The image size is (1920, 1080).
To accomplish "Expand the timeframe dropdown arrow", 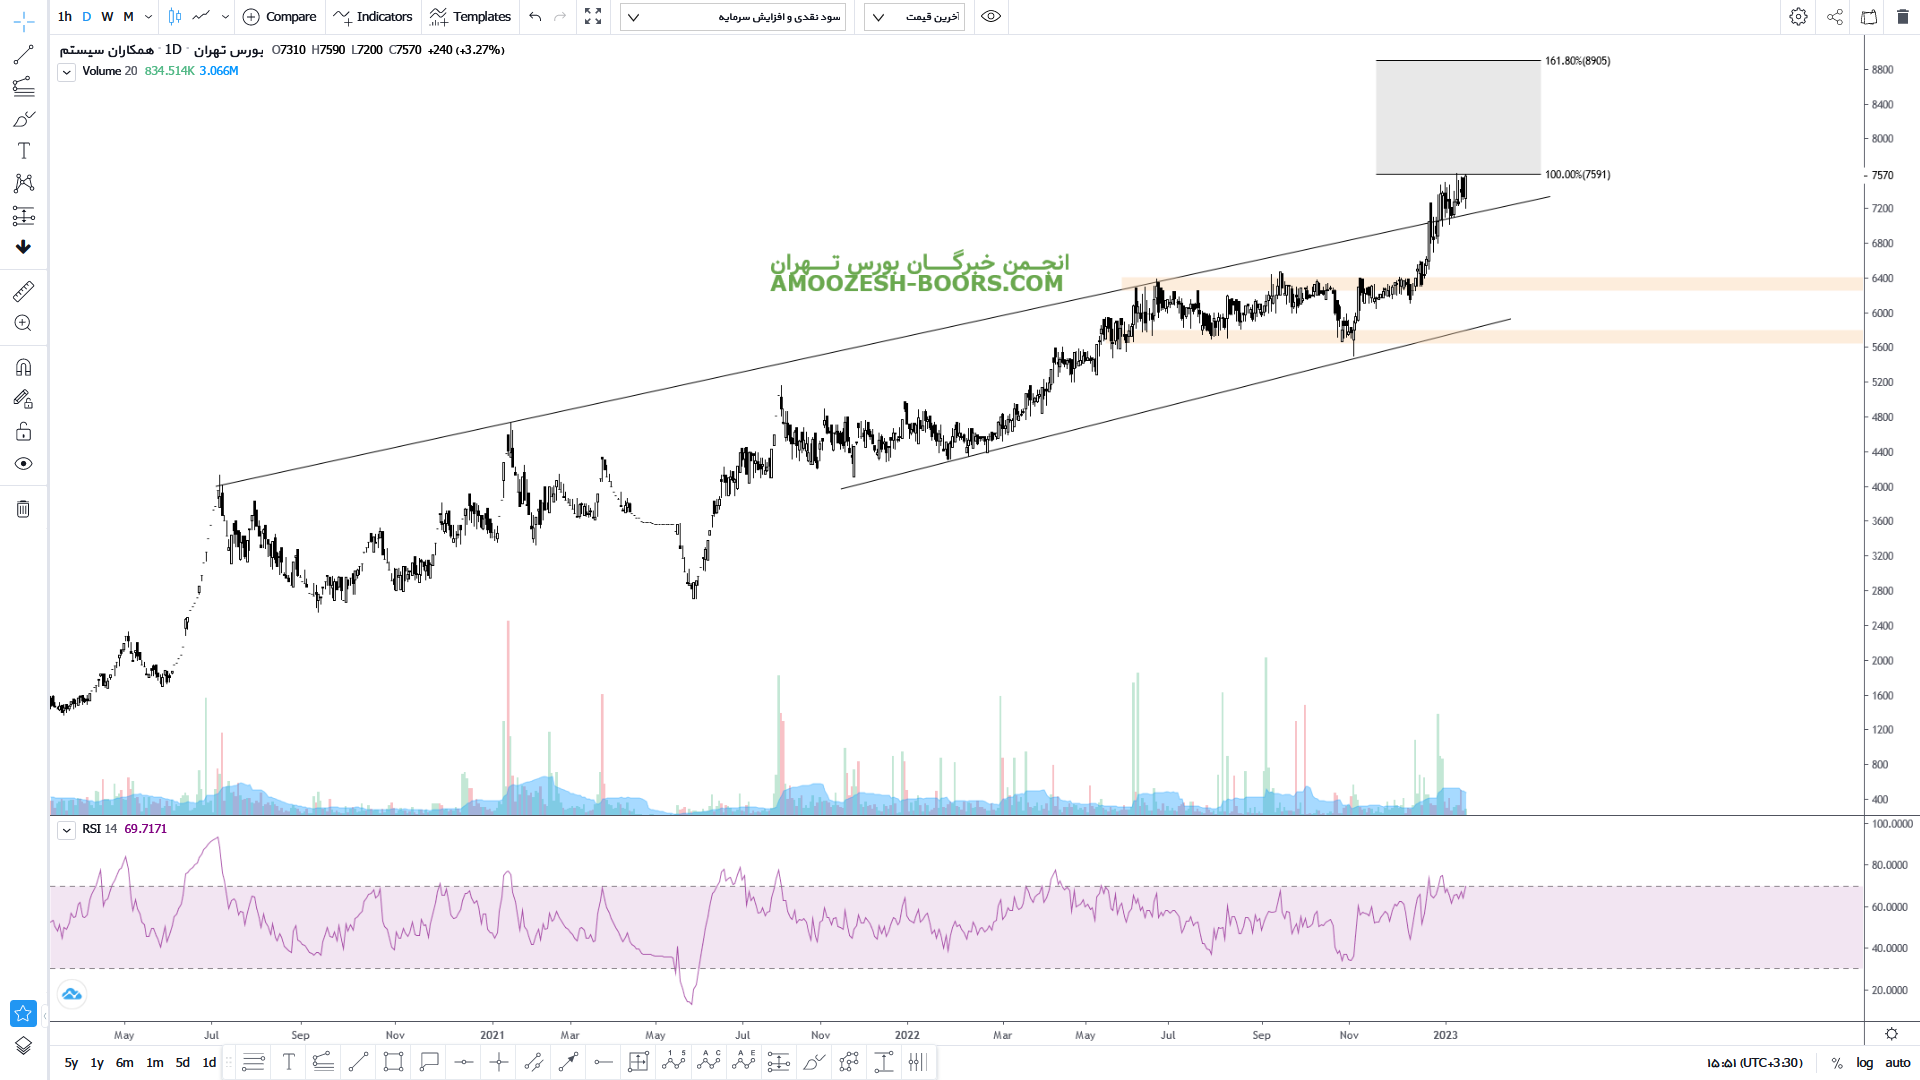I will [x=148, y=17].
